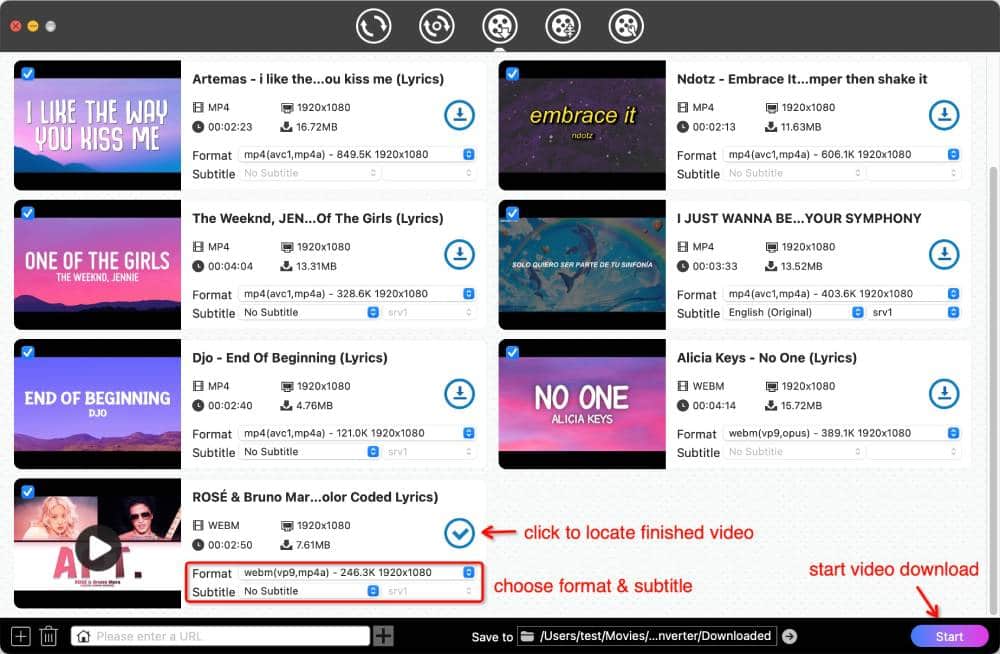Uncheck the ROSÉ & Bruno Mars checkbox
This screenshot has height=654, width=1000.
point(27,491)
